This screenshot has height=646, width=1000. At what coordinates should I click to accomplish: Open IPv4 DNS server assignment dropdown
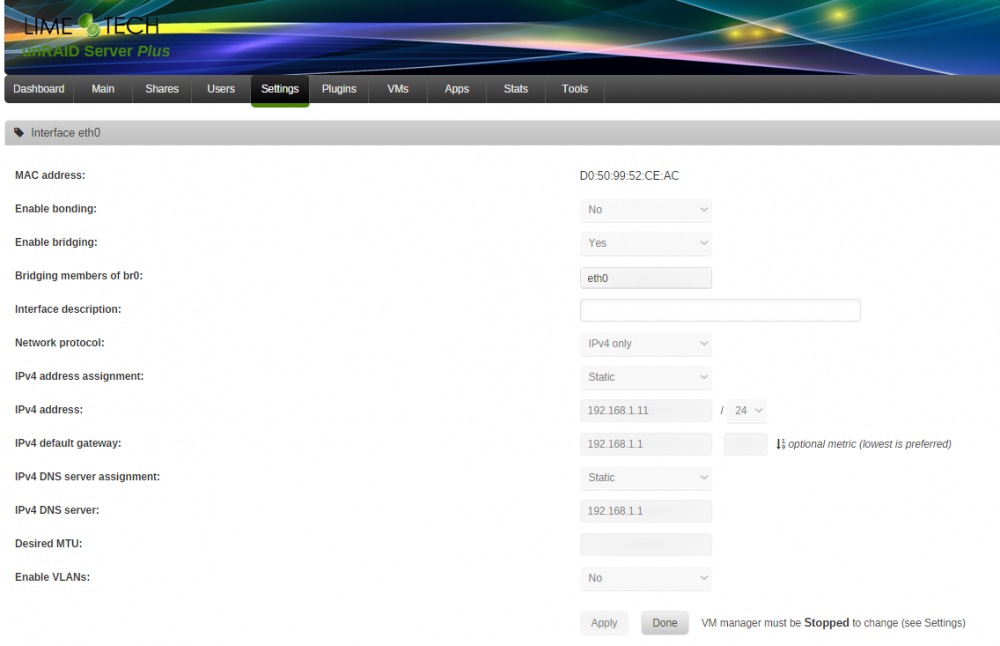click(x=645, y=478)
